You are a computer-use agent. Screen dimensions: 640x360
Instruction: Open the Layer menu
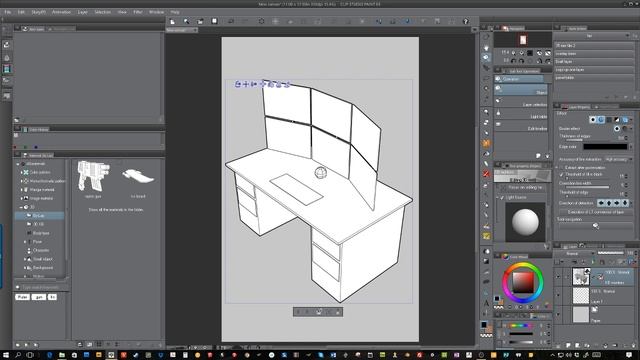click(82, 12)
